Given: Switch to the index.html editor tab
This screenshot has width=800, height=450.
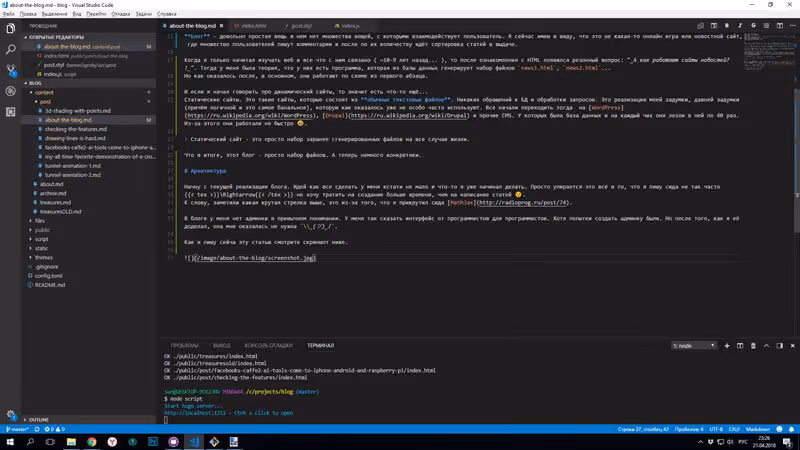Looking at the screenshot, I should coord(254,26).
